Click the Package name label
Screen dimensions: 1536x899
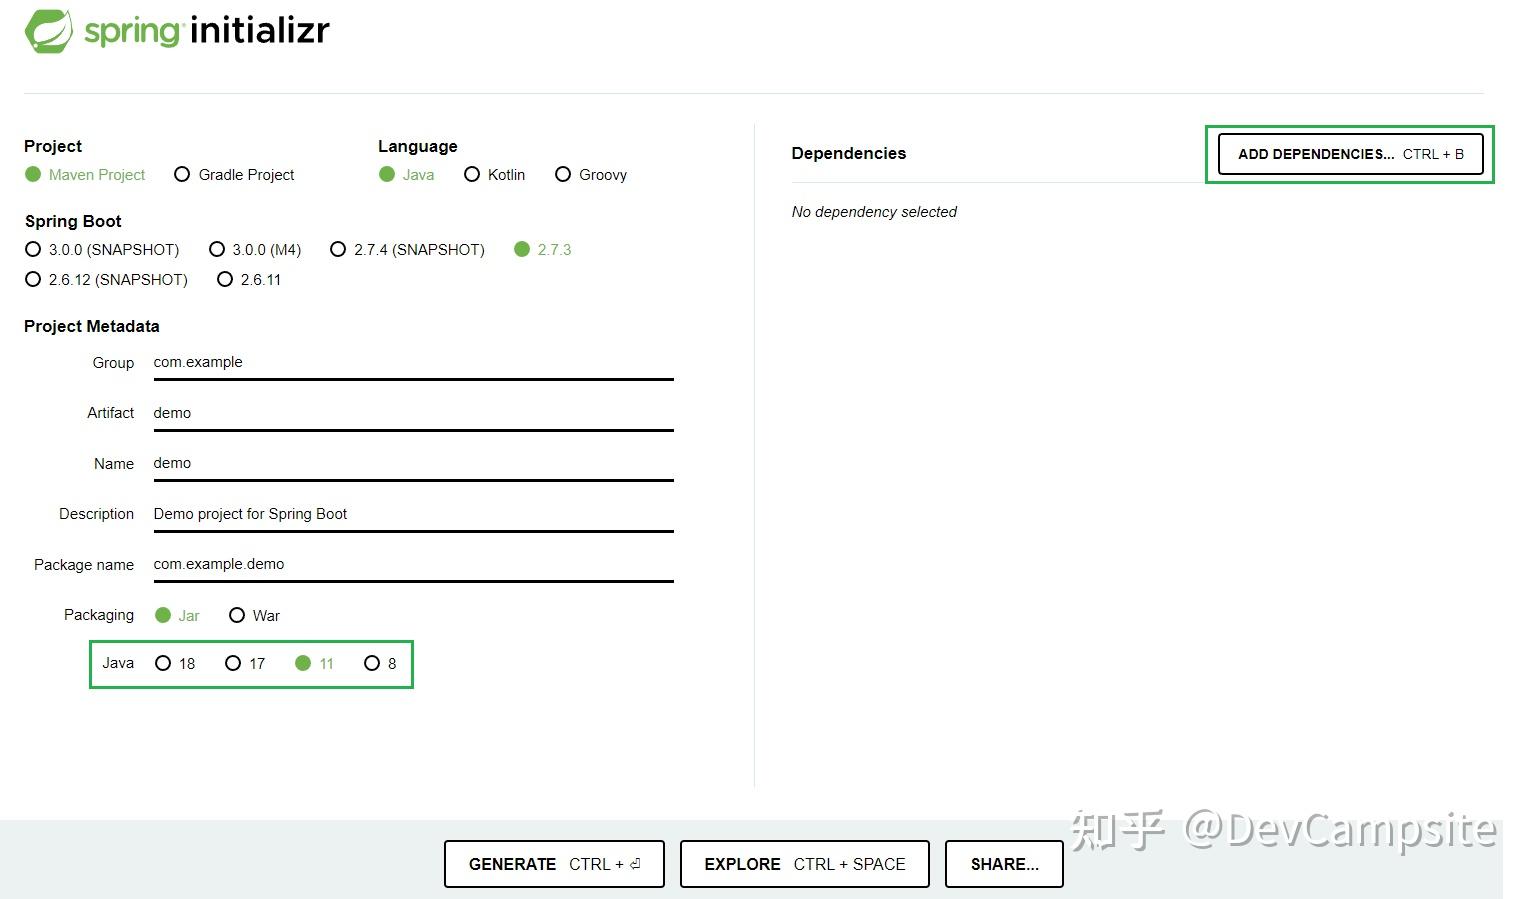(x=84, y=565)
